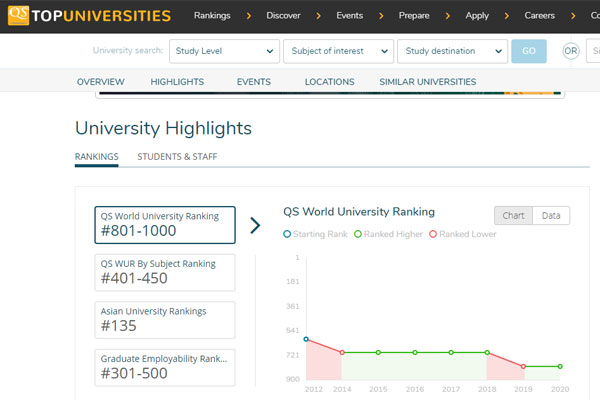600x400 pixels.
Task: Select the STUDENTS & STAFF tab
Action: (177, 157)
